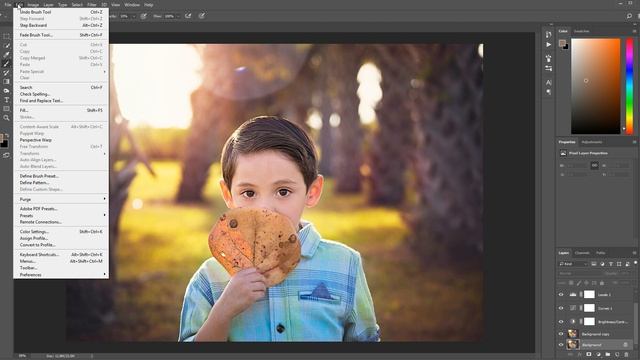Open the Brush Settings panel icon
The image size is (640, 360).
pos(549,58)
